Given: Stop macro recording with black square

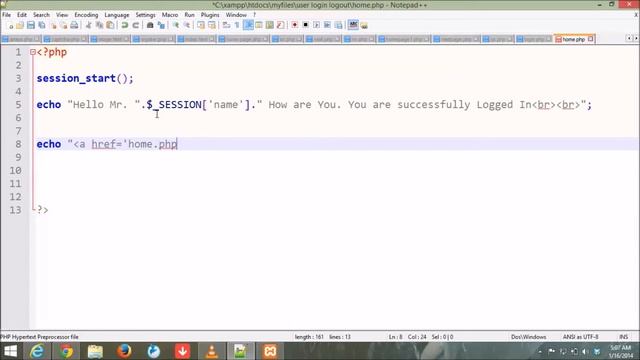Looking at the screenshot, I should click(x=305, y=25).
